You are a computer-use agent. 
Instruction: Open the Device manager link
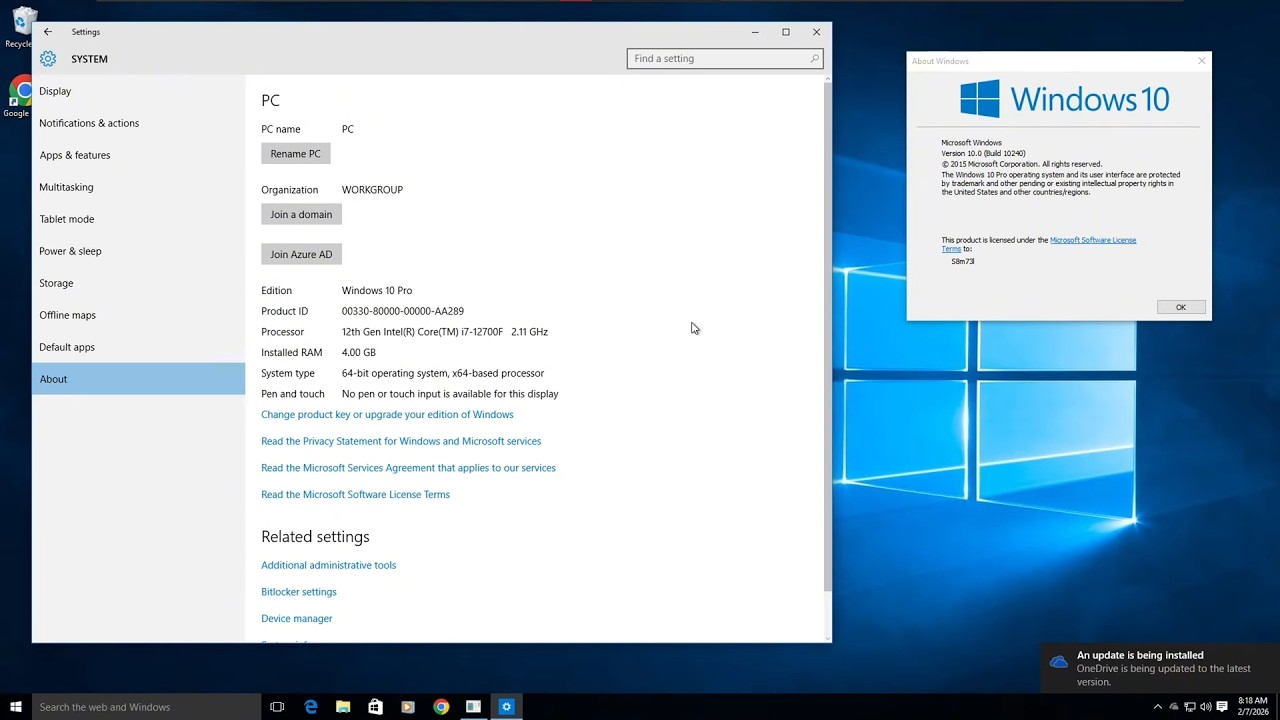pos(296,619)
